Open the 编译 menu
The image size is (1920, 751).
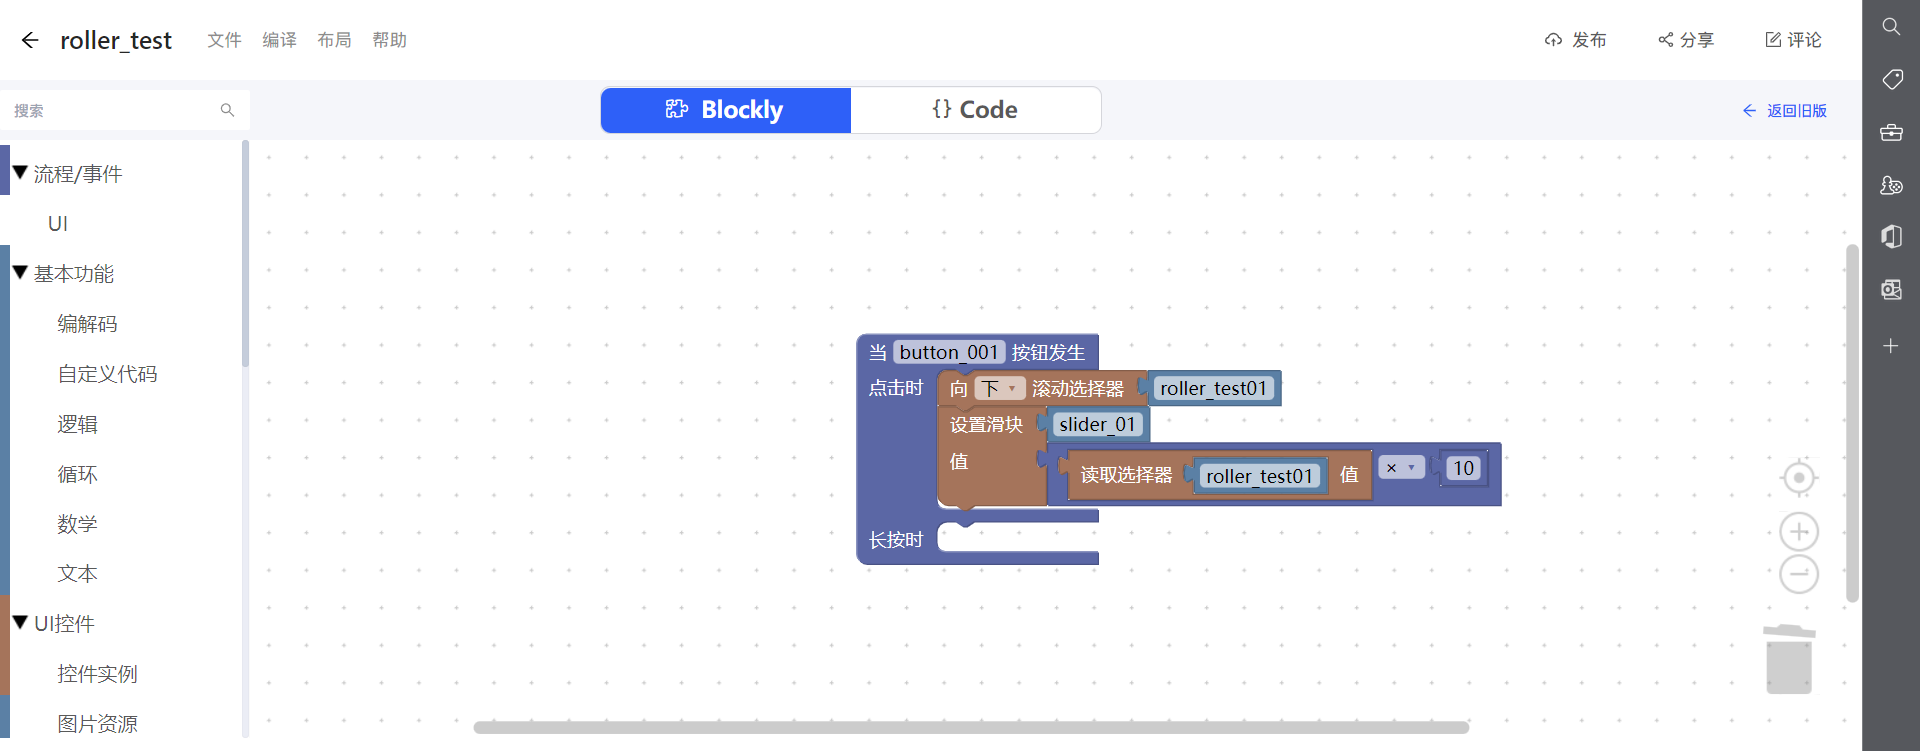click(279, 40)
